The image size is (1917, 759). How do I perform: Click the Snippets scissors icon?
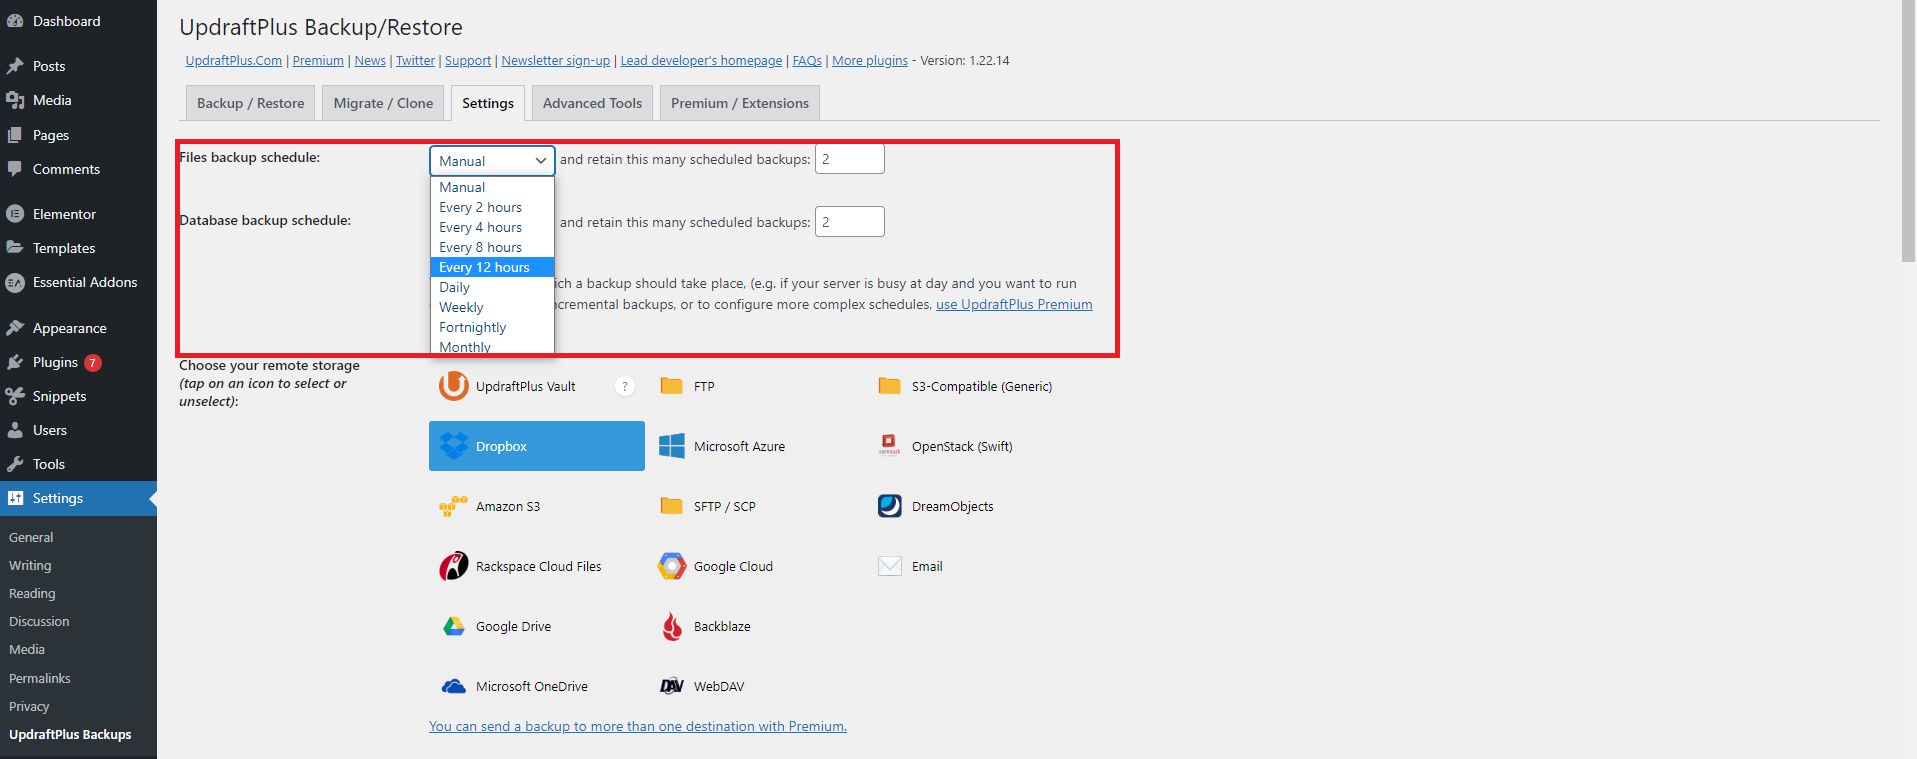click(15, 396)
